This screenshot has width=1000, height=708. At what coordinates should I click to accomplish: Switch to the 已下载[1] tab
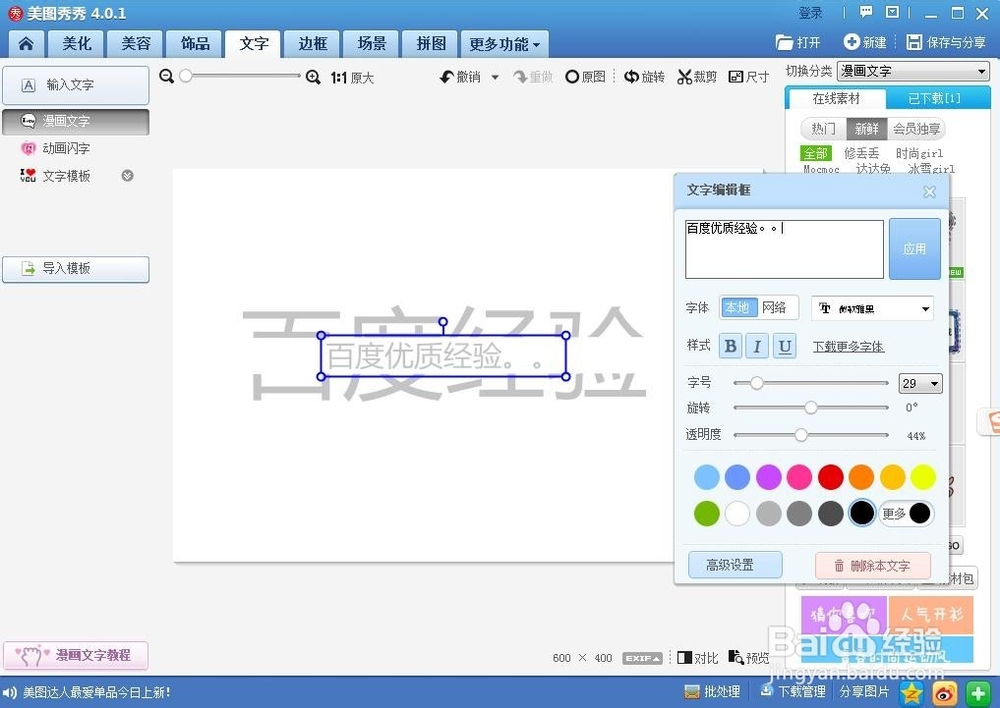pos(934,98)
